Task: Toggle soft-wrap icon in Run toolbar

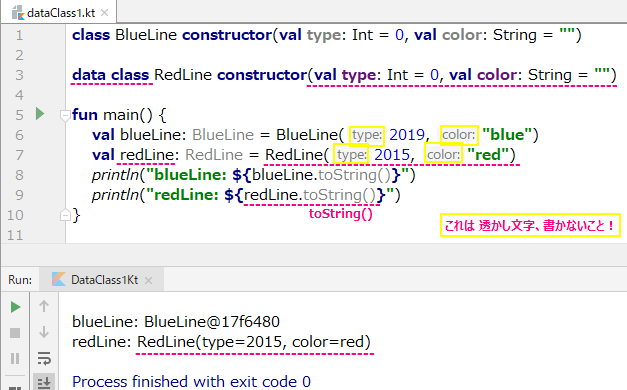Action: coord(44,358)
